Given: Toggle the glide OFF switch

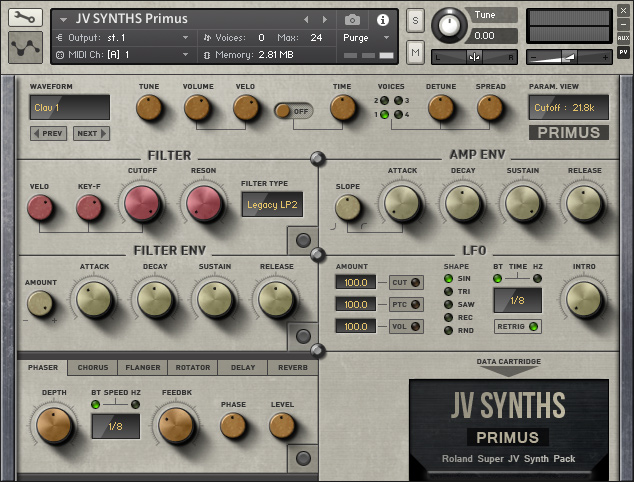Looking at the screenshot, I should tap(293, 111).
